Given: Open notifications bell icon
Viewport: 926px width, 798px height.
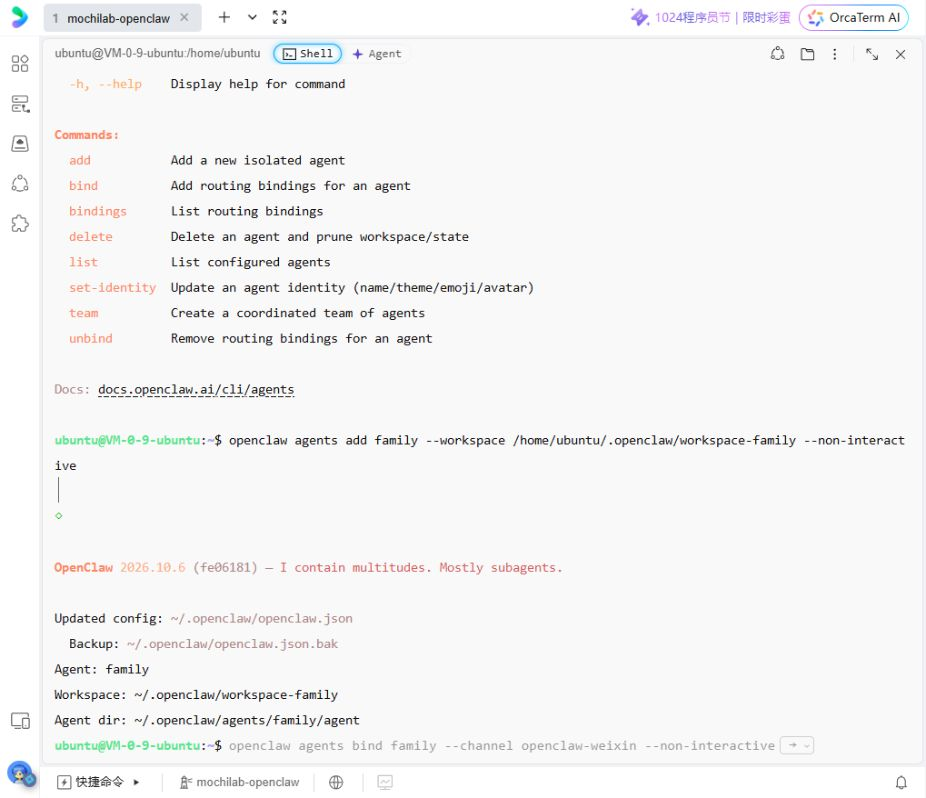Looking at the screenshot, I should tap(901, 782).
